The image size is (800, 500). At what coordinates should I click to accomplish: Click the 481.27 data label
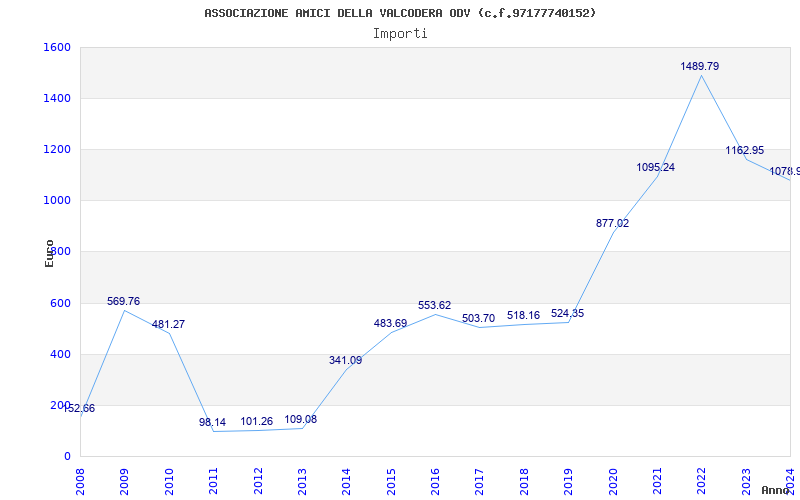pos(168,324)
